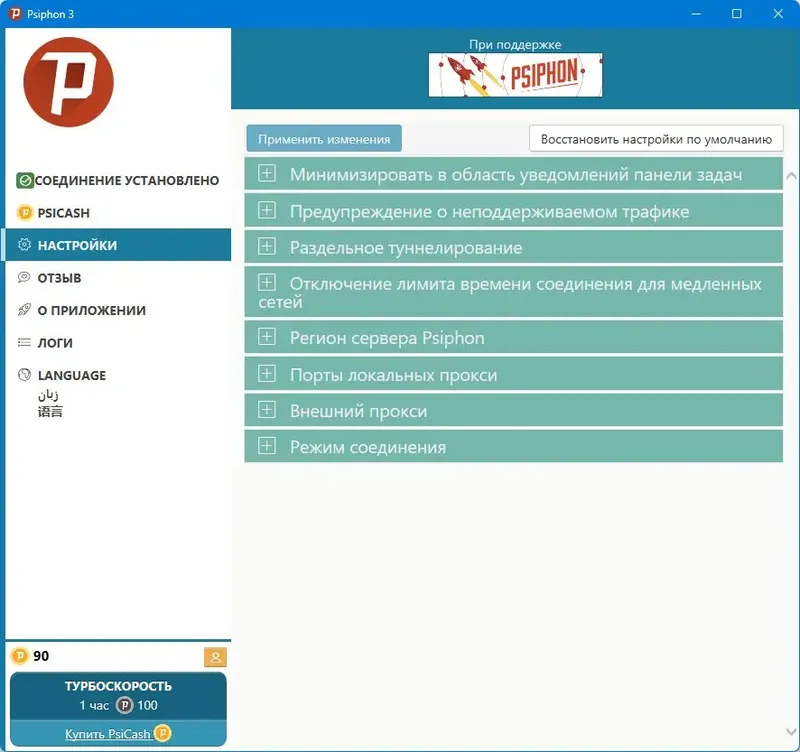Show the ЛОГИ section
Viewport: 800px width, 752px height.
(118, 342)
